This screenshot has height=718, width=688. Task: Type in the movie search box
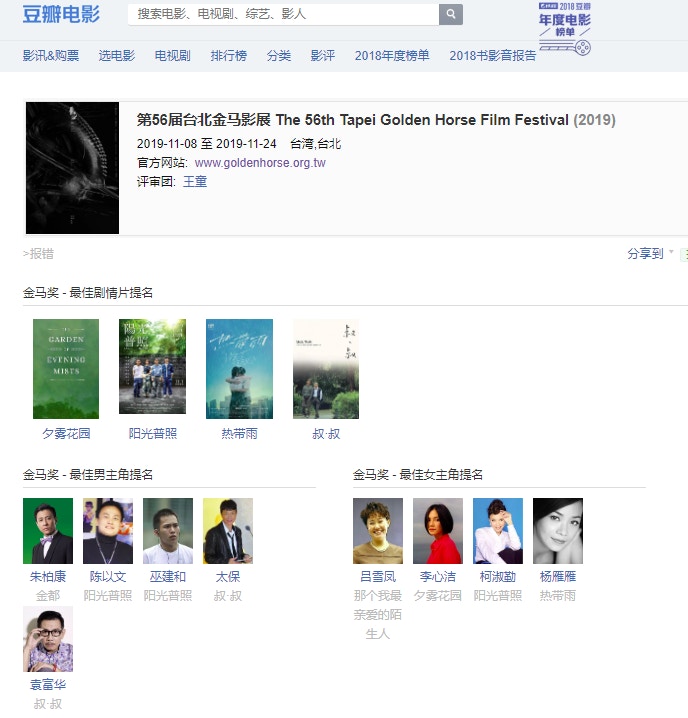(283, 14)
